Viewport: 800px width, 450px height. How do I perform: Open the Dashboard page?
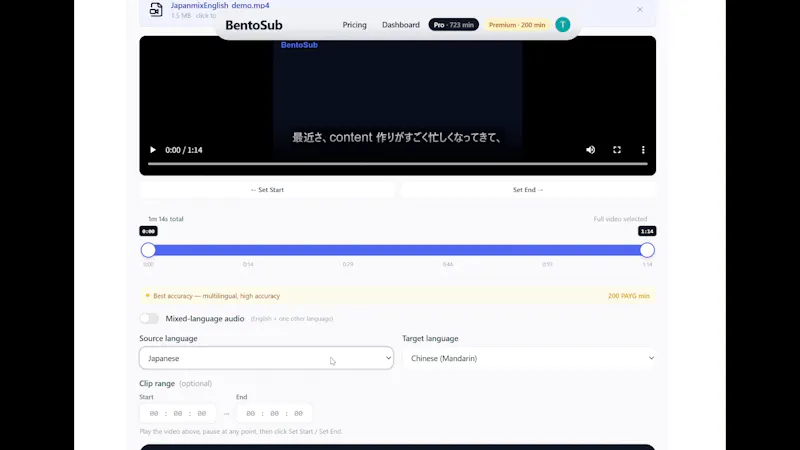click(x=401, y=24)
